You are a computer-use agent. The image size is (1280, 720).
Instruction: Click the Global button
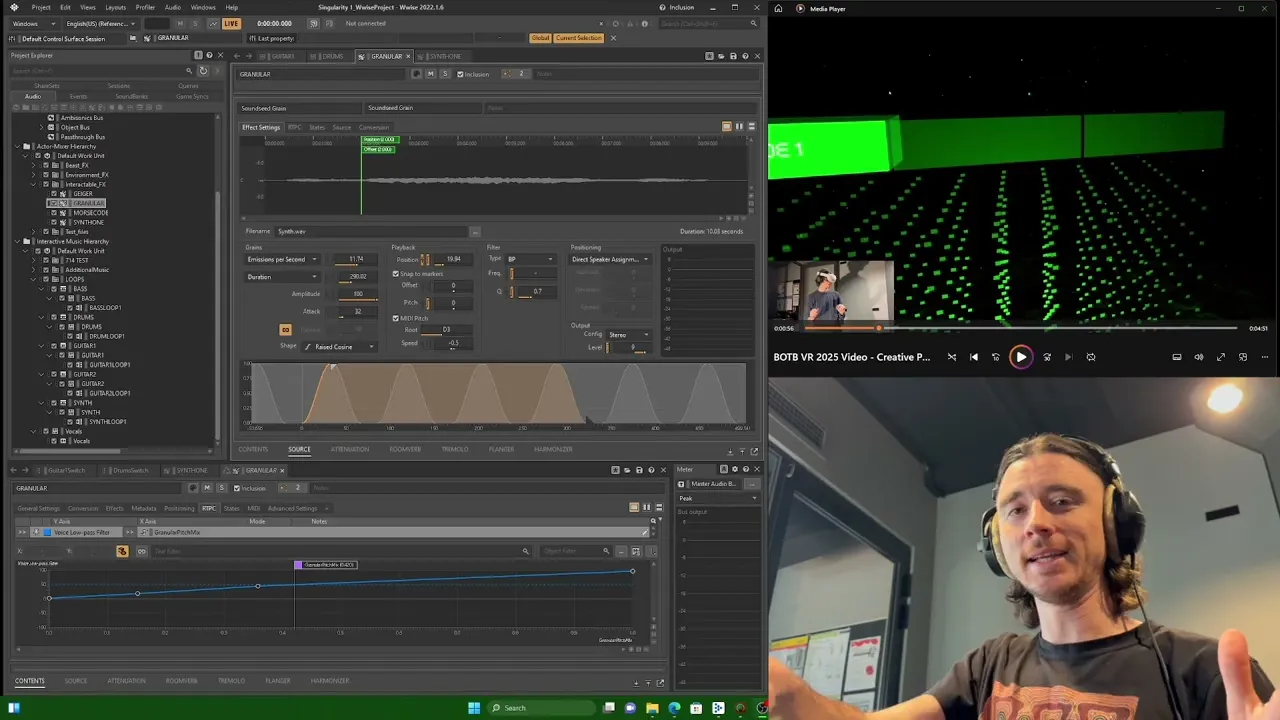(x=540, y=38)
